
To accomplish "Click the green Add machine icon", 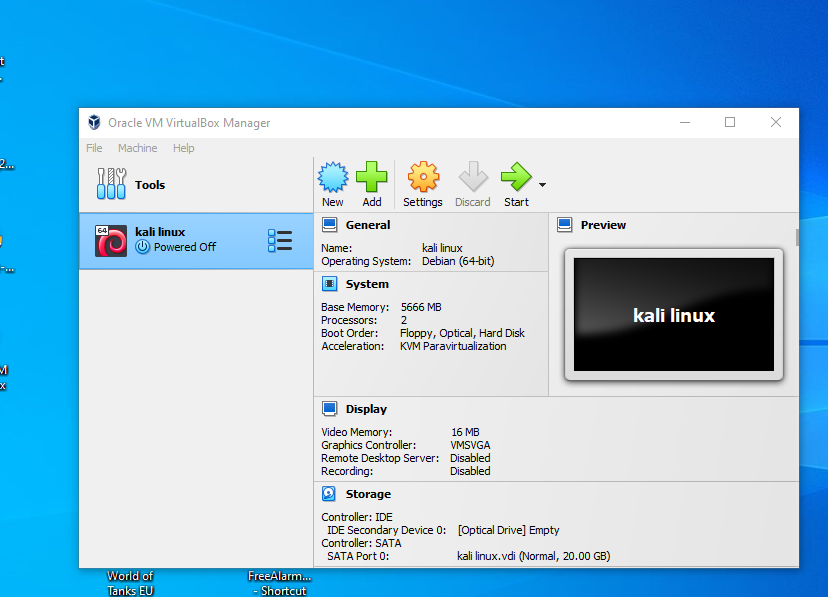I will [x=372, y=177].
